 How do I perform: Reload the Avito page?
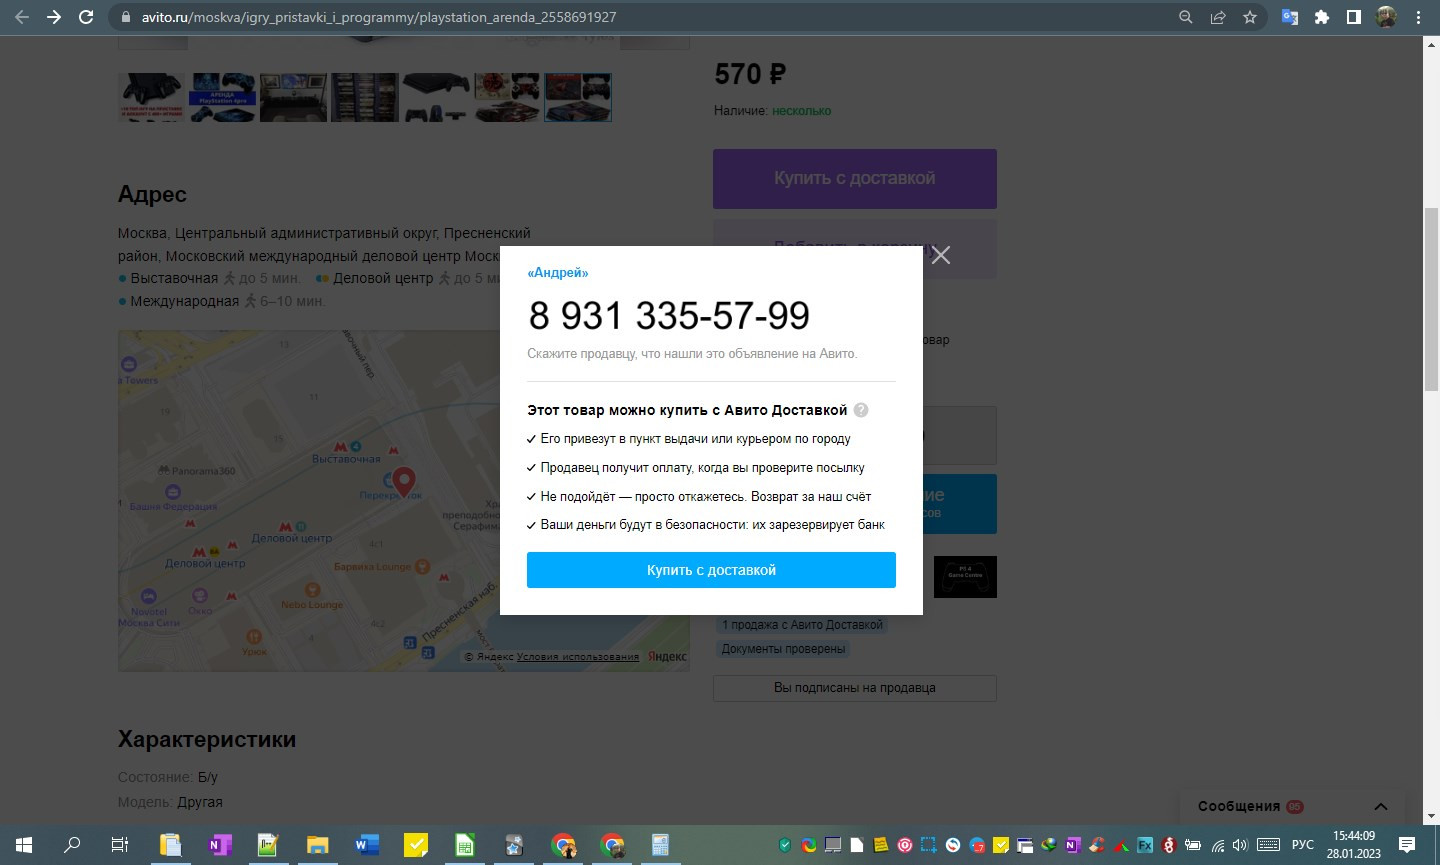86,17
